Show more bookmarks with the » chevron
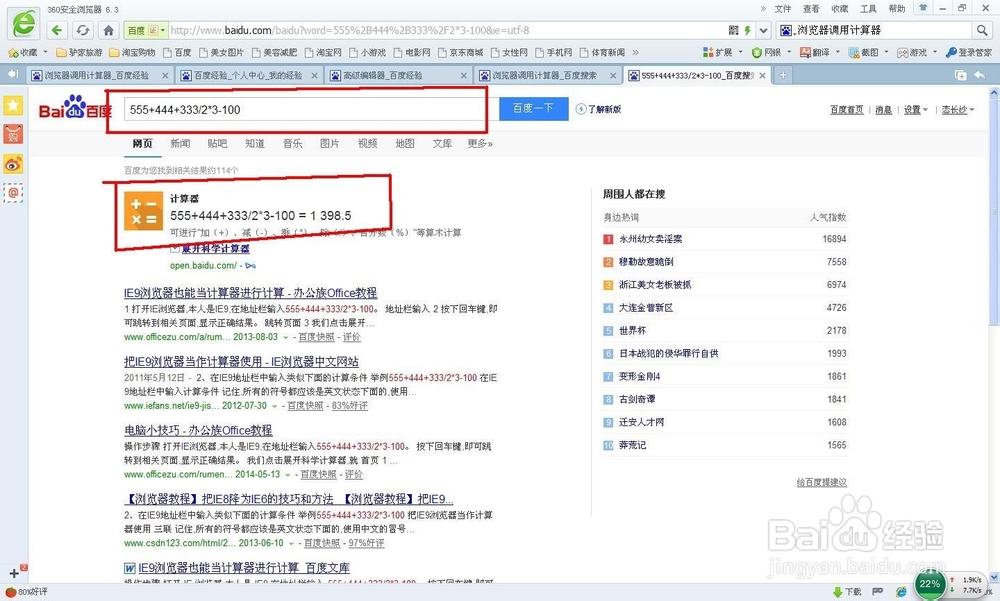Image resolution: width=1000 pixels, height=601 pixels. (x=635, y=52)
